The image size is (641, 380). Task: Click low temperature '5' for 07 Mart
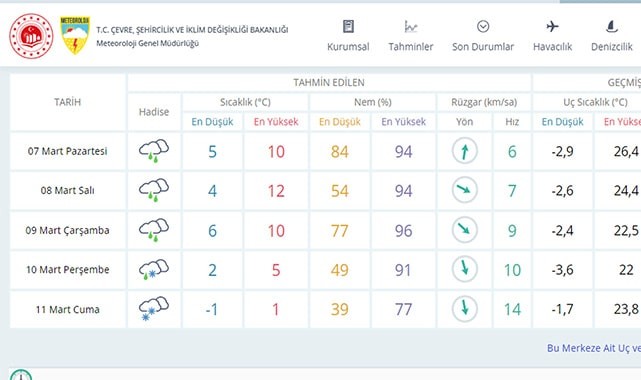(213, 152)
